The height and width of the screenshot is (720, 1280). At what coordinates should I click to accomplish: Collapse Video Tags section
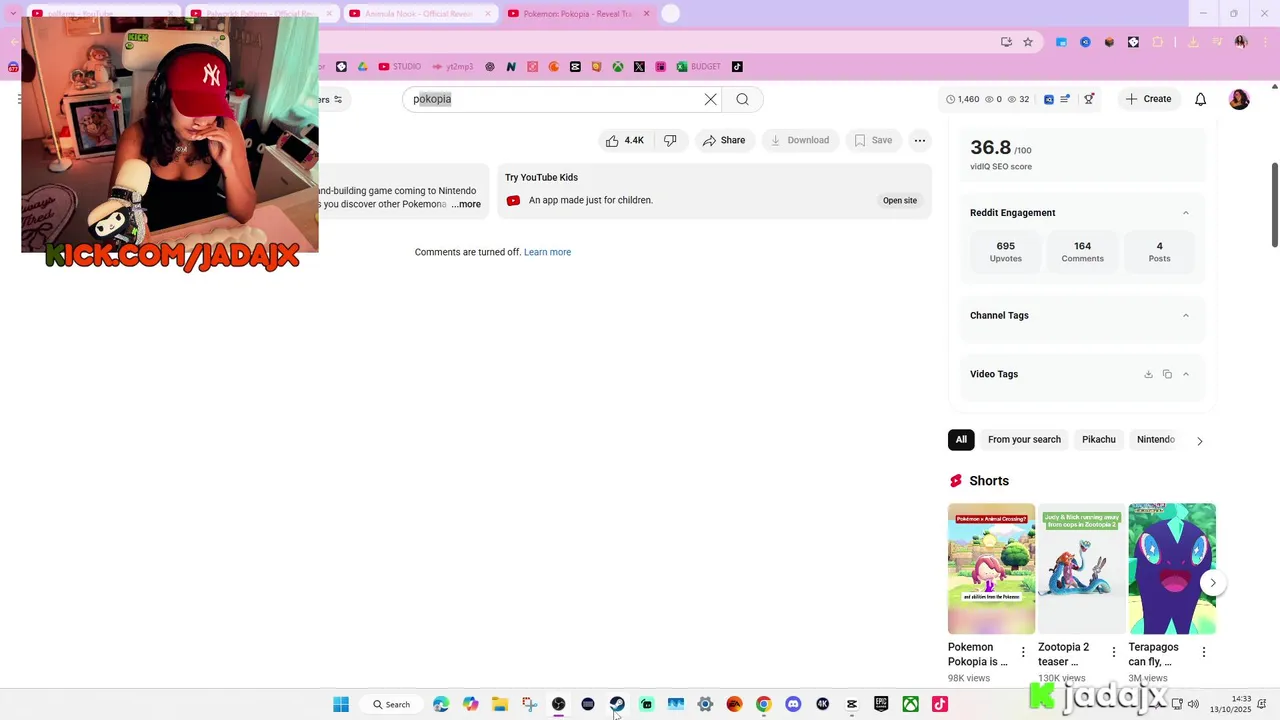(1186, 374)
